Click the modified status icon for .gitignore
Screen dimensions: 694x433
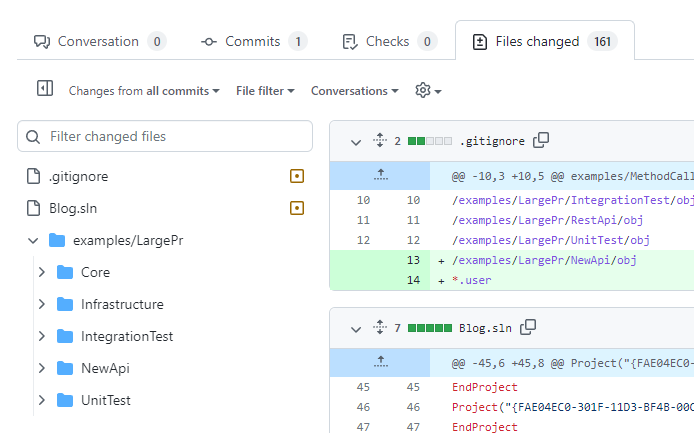coord(296,176)
